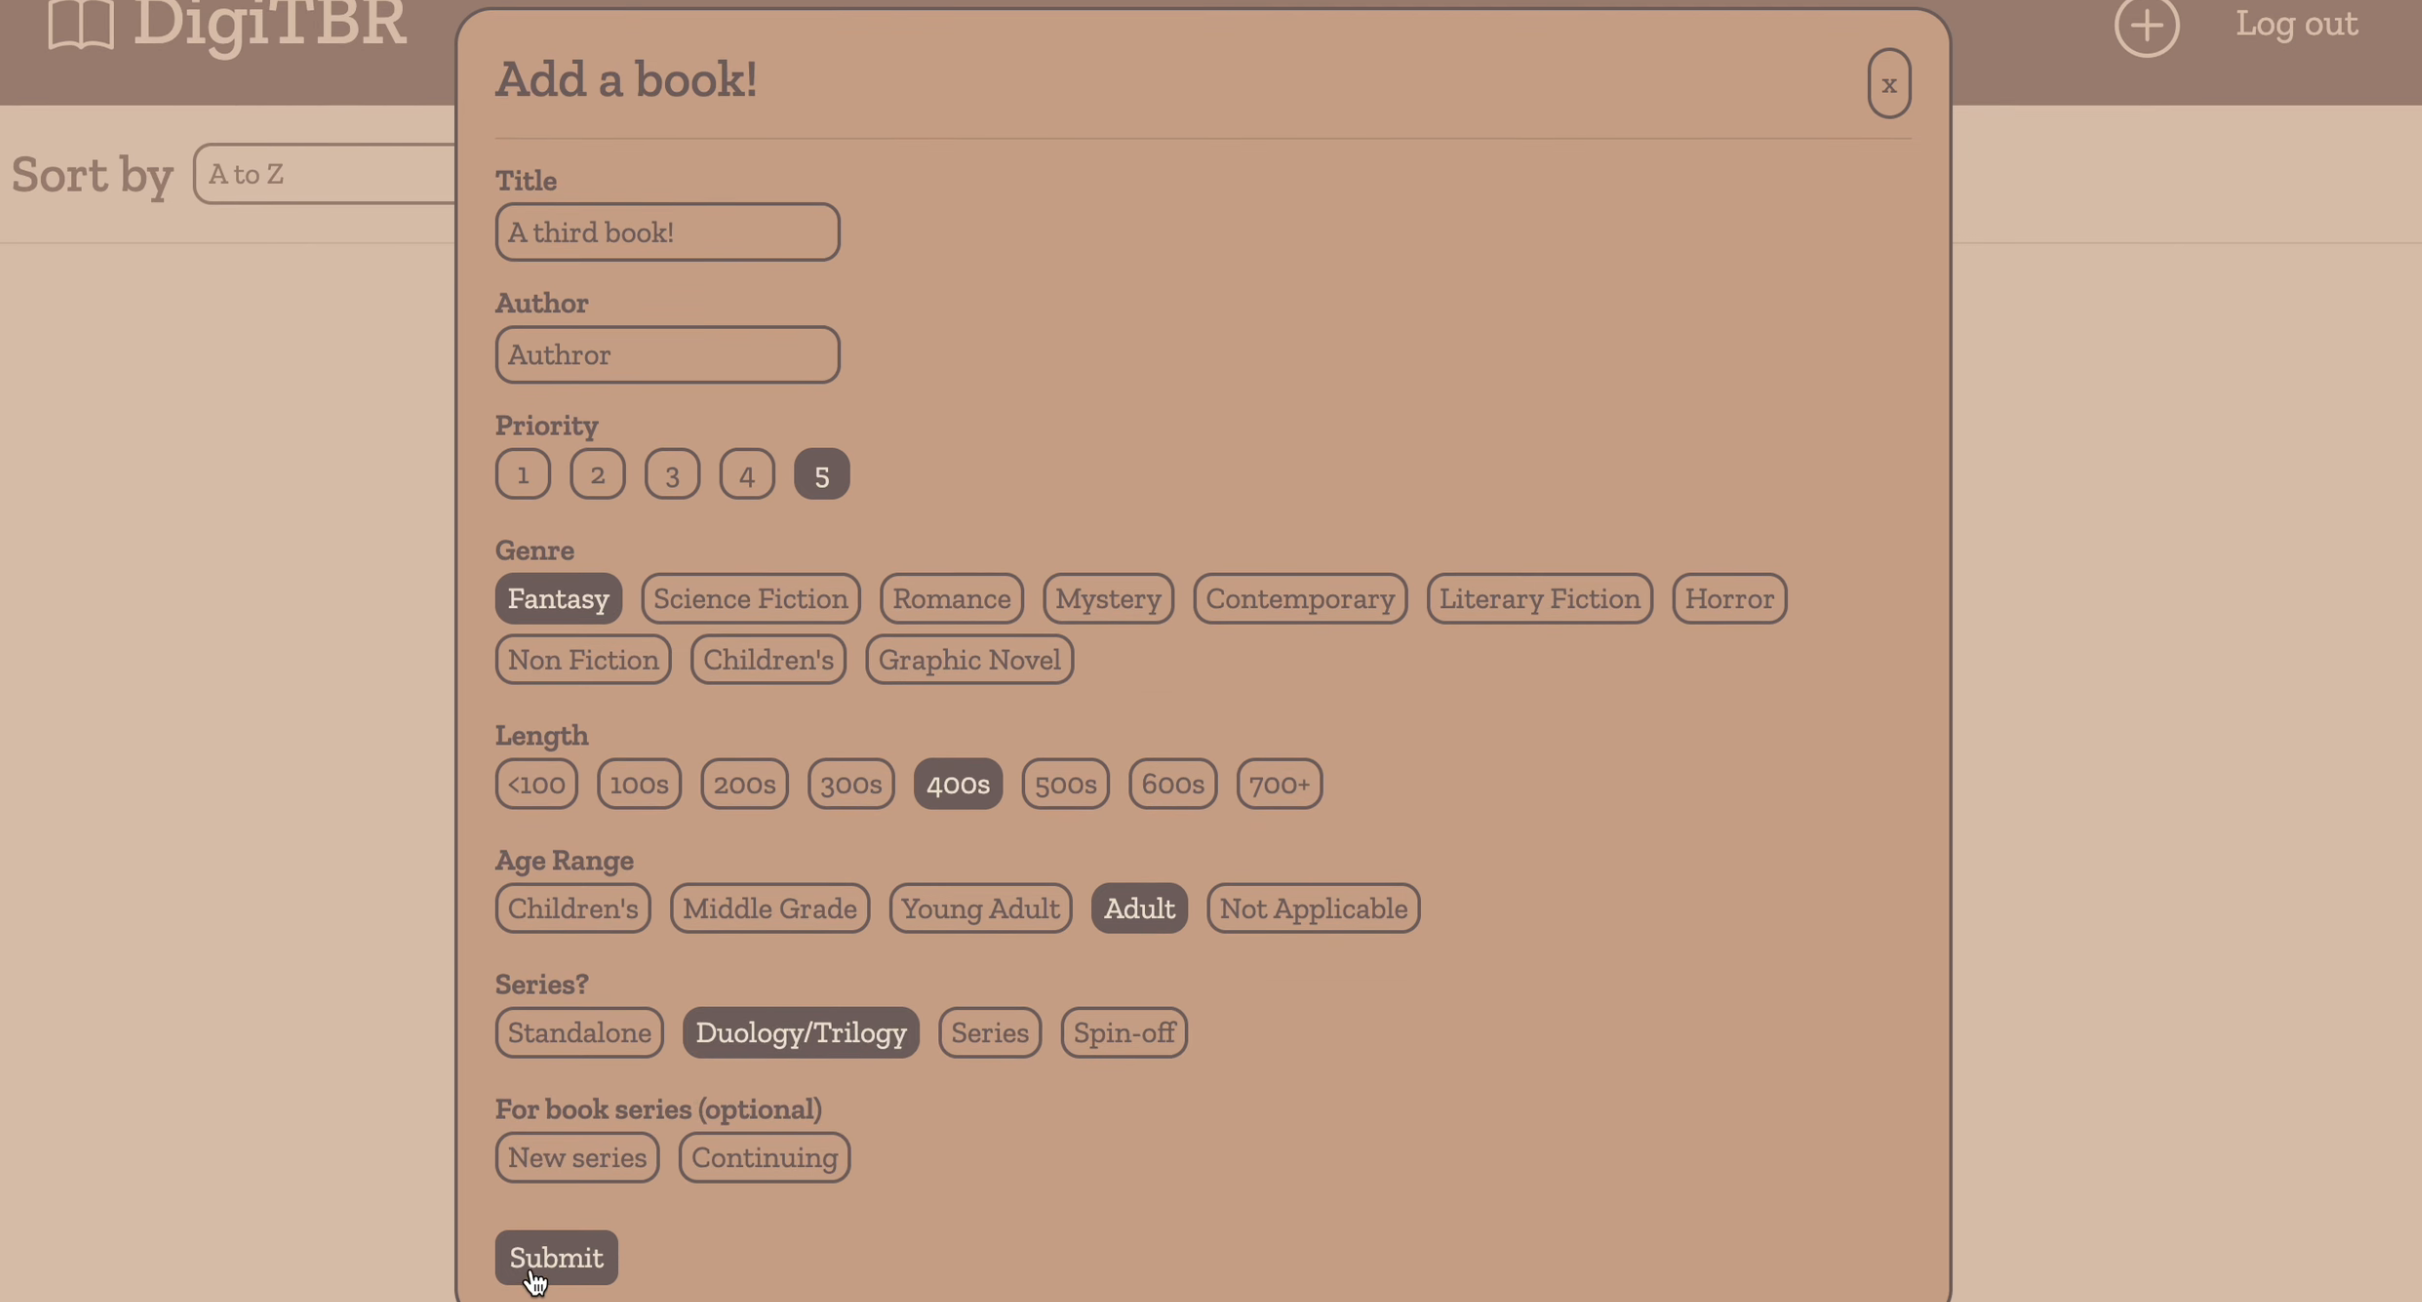Click the plus circle add-book icon
Viewport: 2422px width, 1302px height.
point(2146,24)
